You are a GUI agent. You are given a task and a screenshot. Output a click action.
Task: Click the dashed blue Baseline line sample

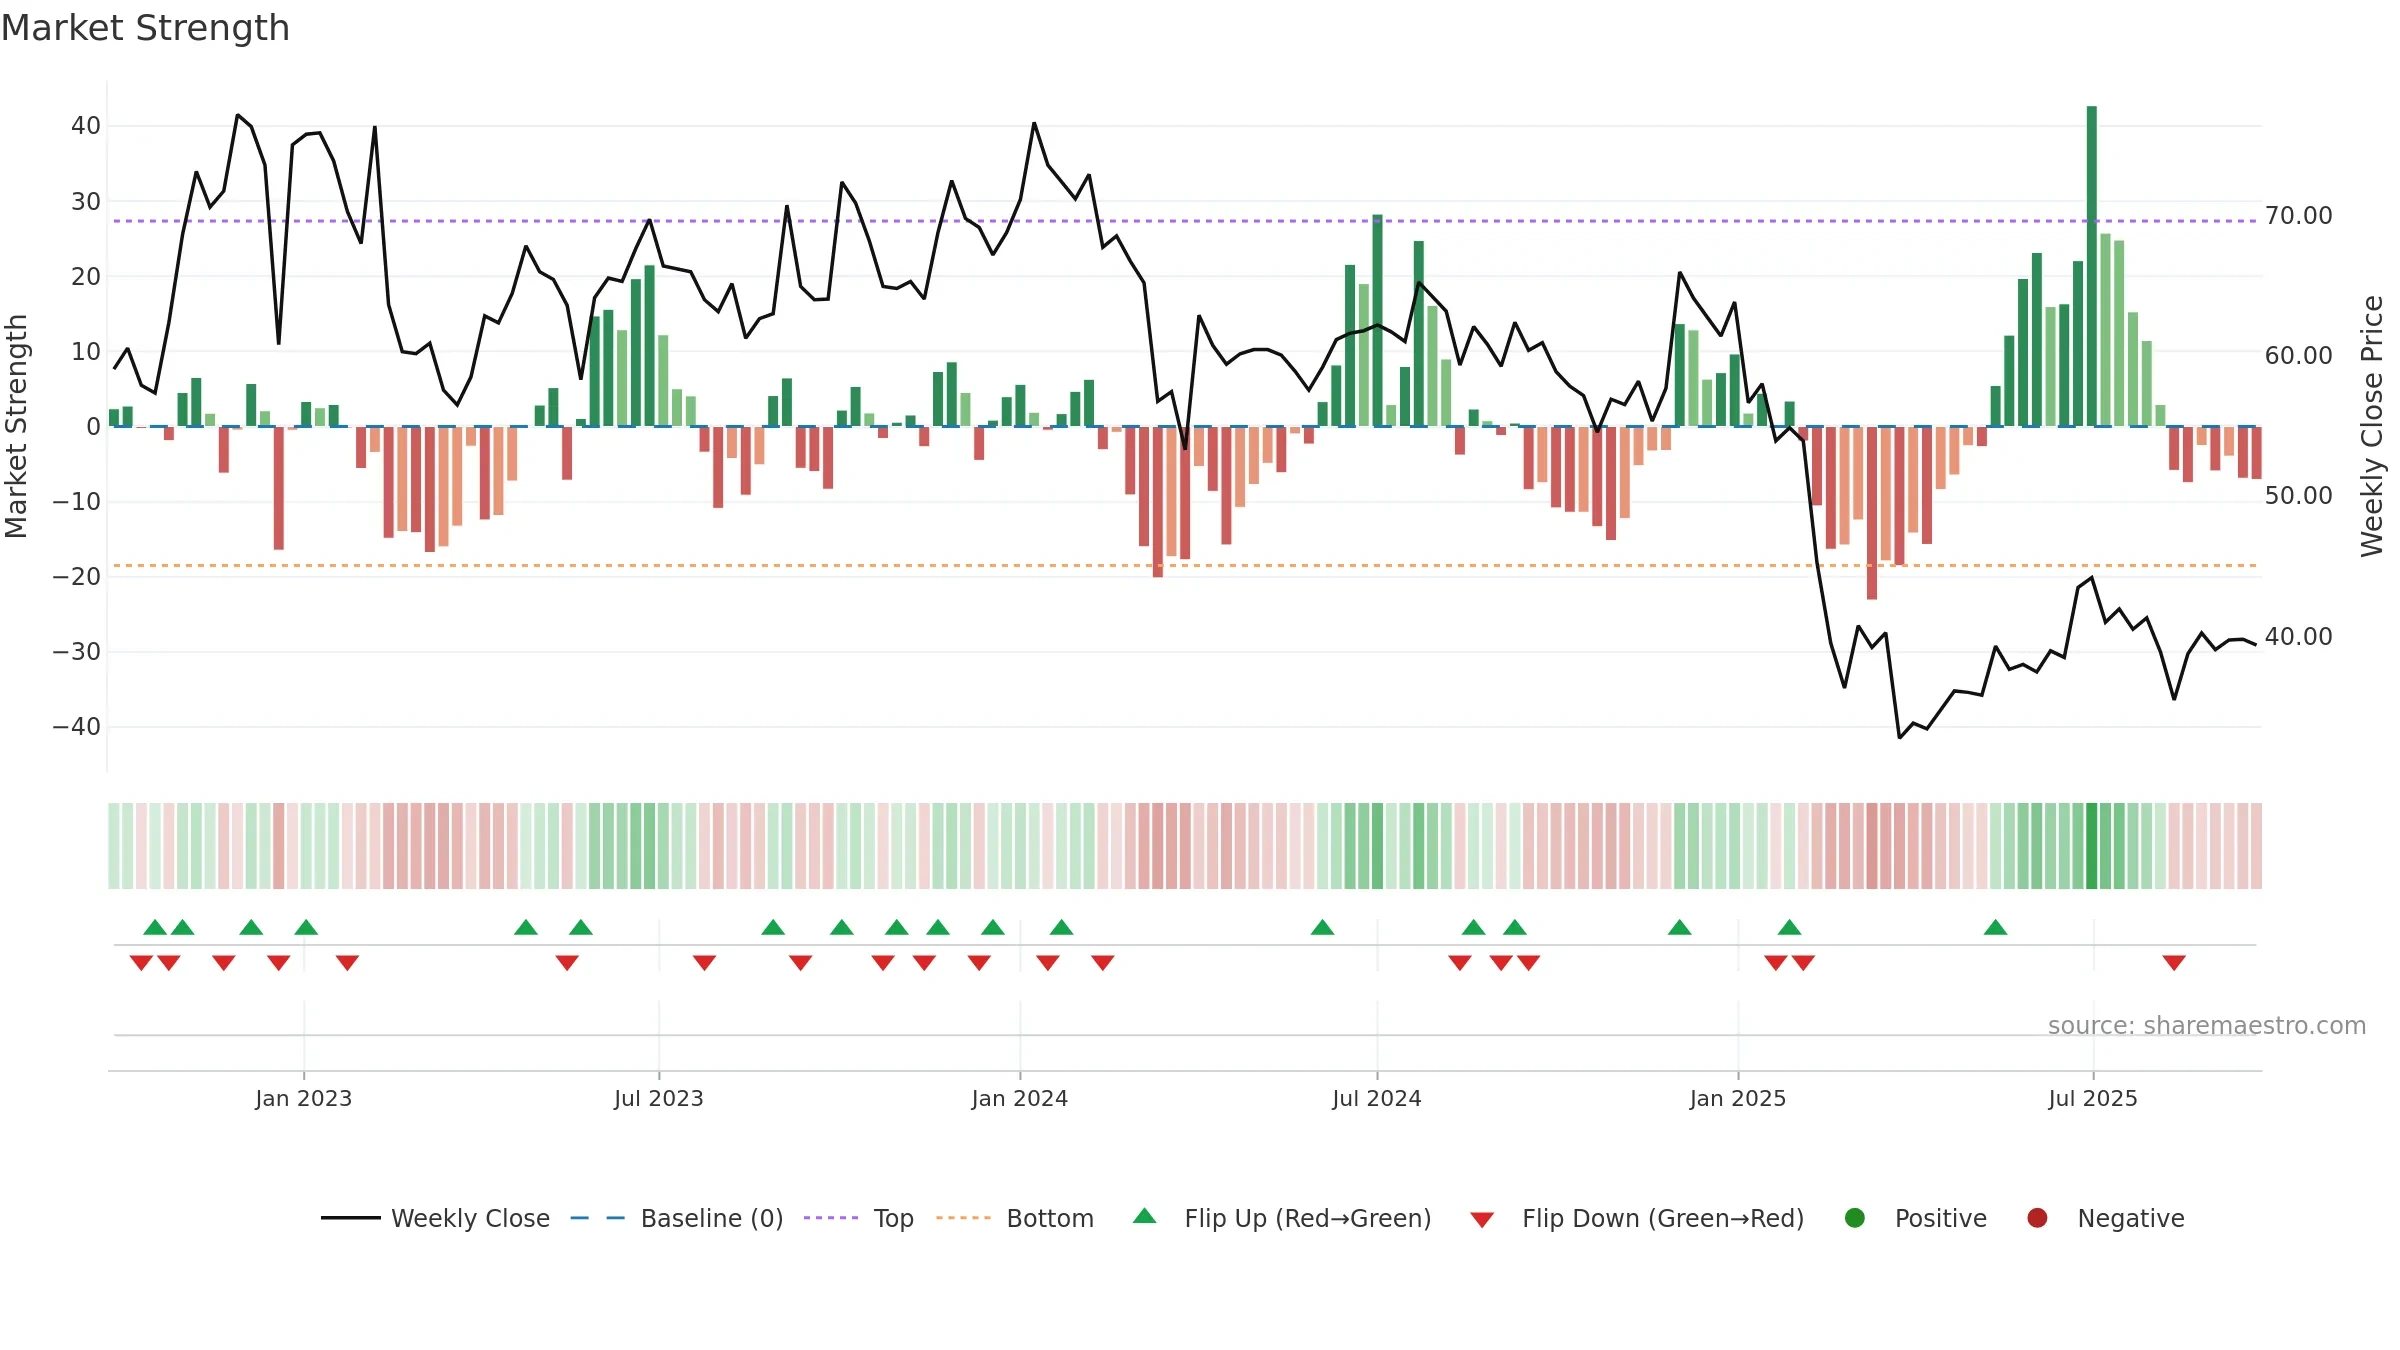point(597,1218)
